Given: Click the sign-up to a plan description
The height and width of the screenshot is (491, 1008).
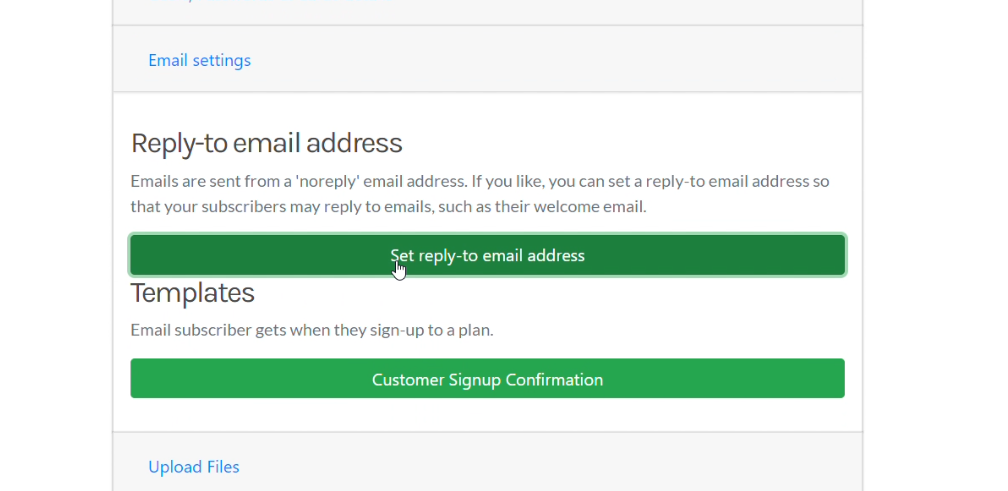Looking at the screenshot, I should [431, 330].
